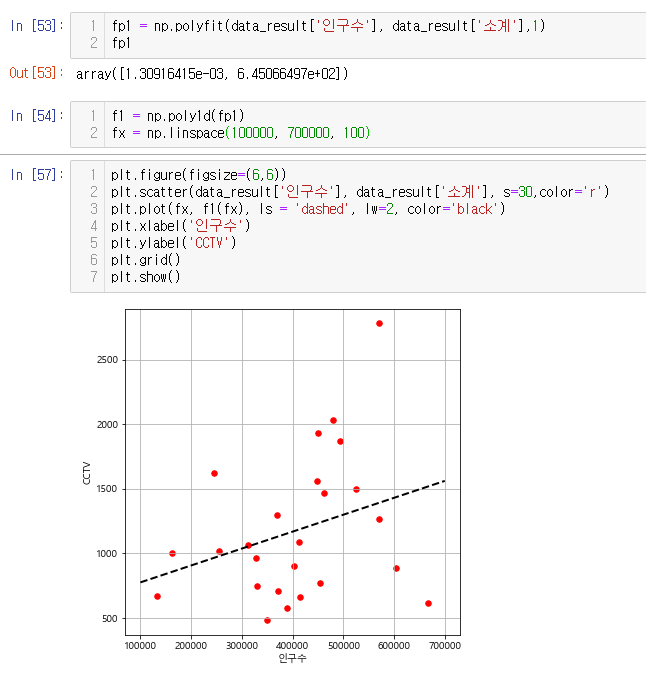This screenshot has width=646, height=679.
Task: Click the np.poly1d line in cell 54
Action: (x=178, y=116)
